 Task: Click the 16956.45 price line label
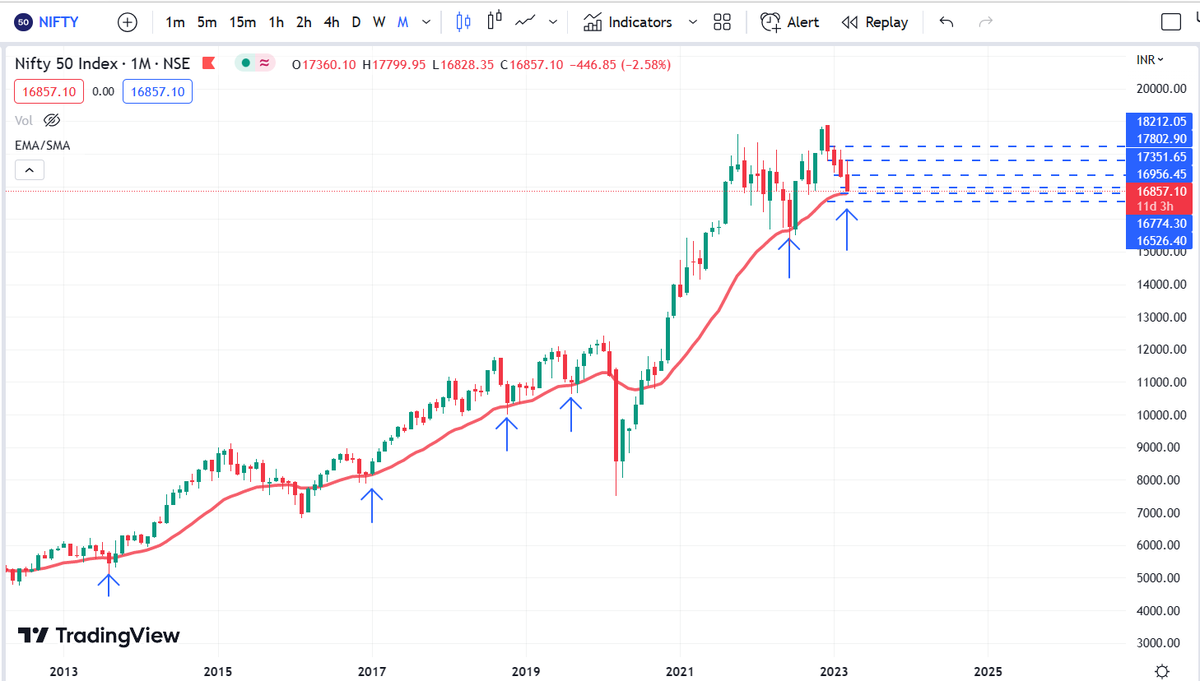pos(1161,174)
